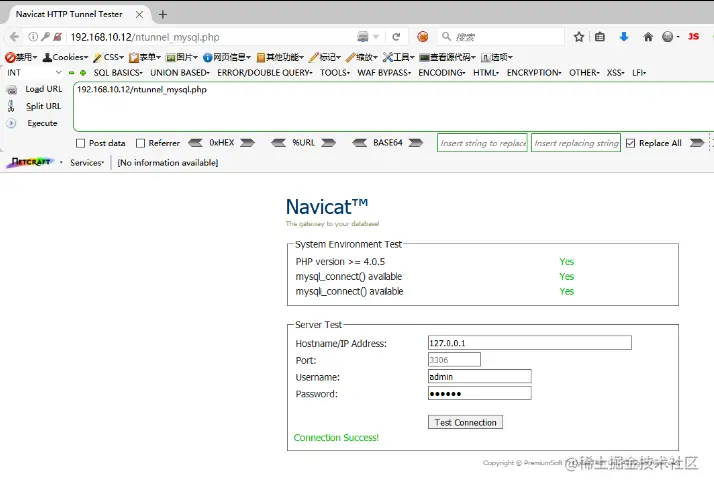Click the Insert string to replace field
Image resolution: width=714 pixels, height=487 pixels.
click(x=482, y=143)
